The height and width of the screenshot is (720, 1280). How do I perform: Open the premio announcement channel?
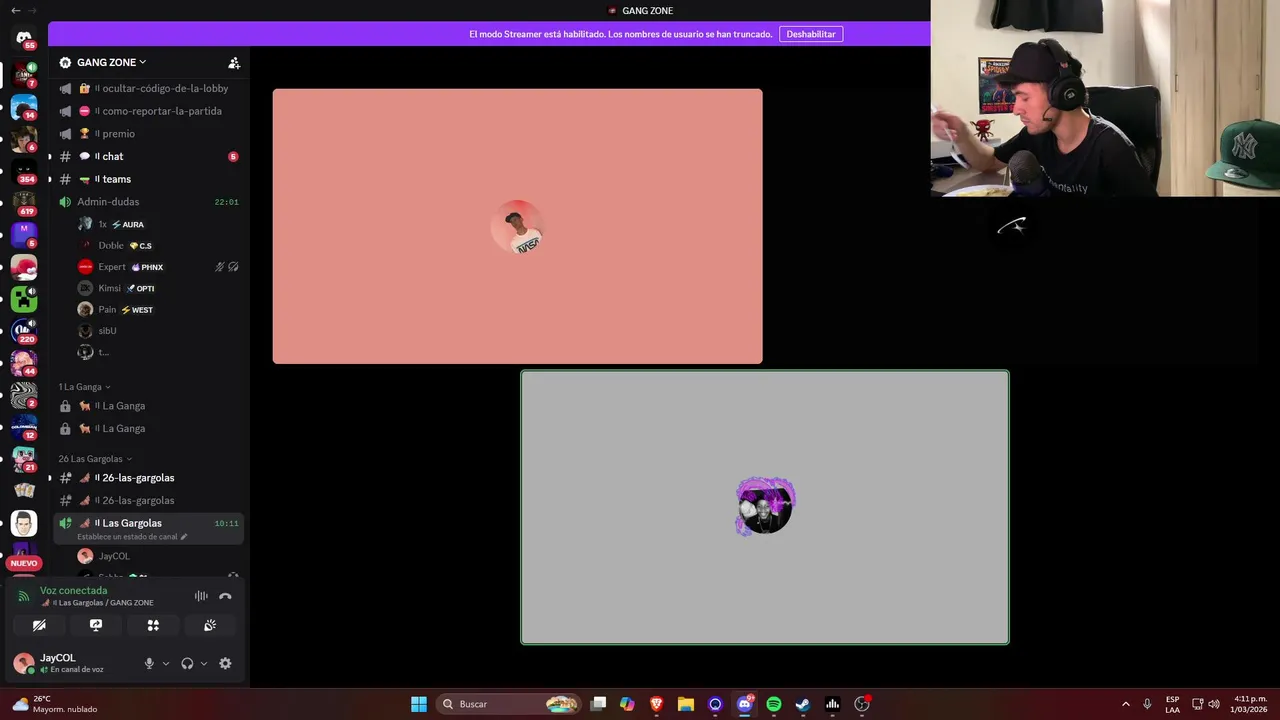coord(148,134)
